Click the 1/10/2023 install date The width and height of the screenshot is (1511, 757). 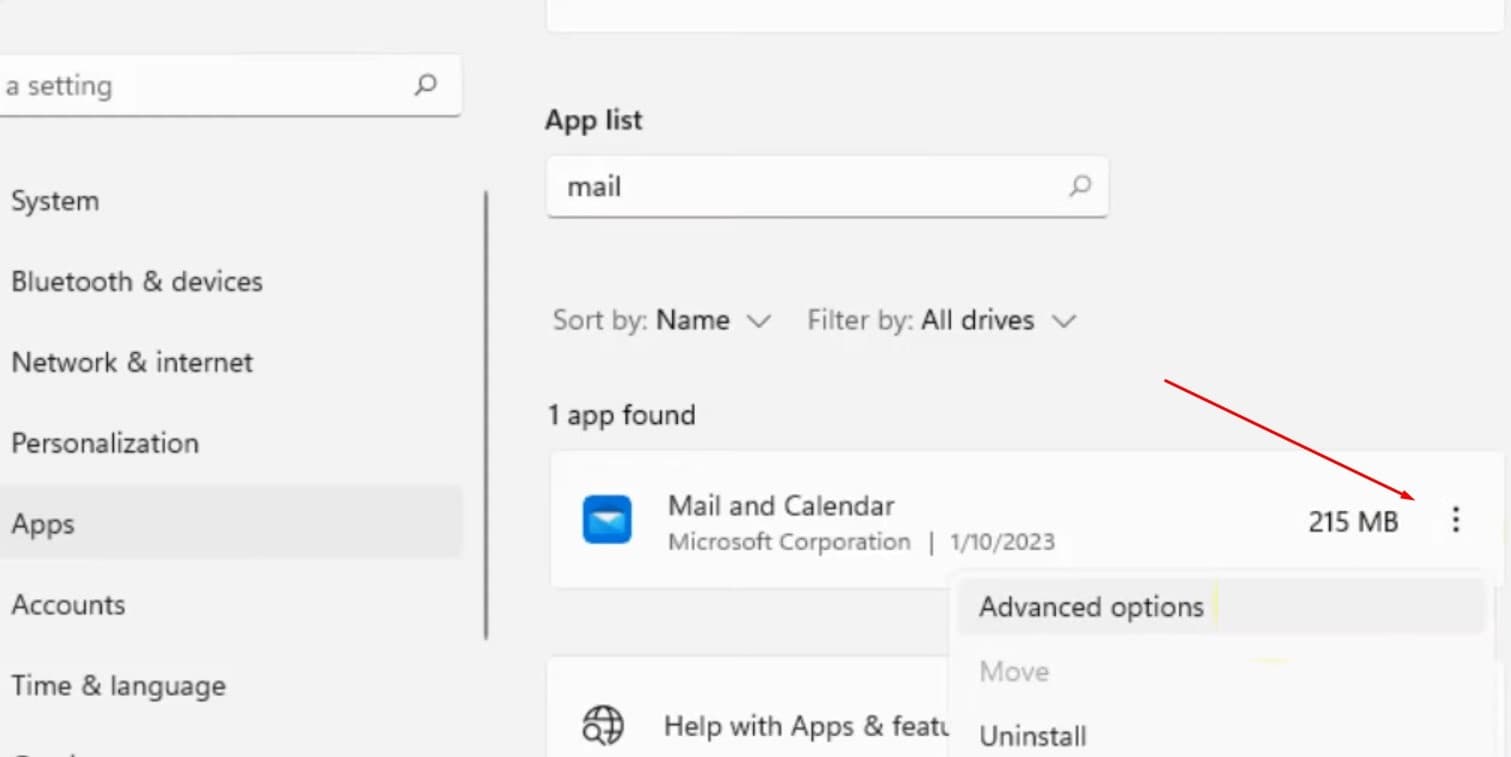1002,542
